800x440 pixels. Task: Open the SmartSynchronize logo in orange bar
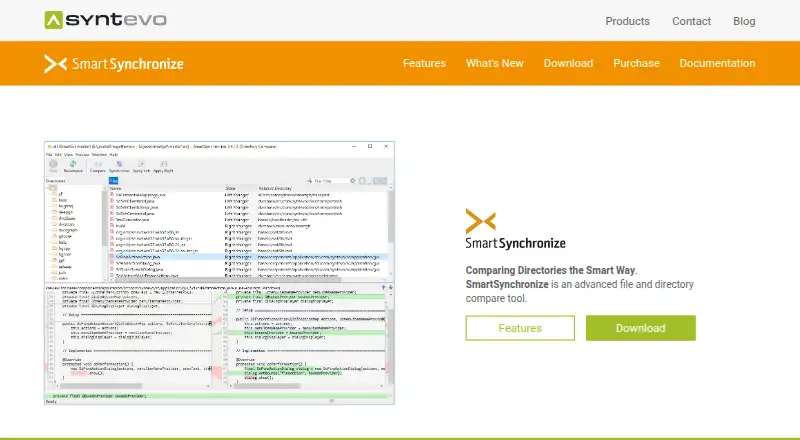(x=114, y=64)
